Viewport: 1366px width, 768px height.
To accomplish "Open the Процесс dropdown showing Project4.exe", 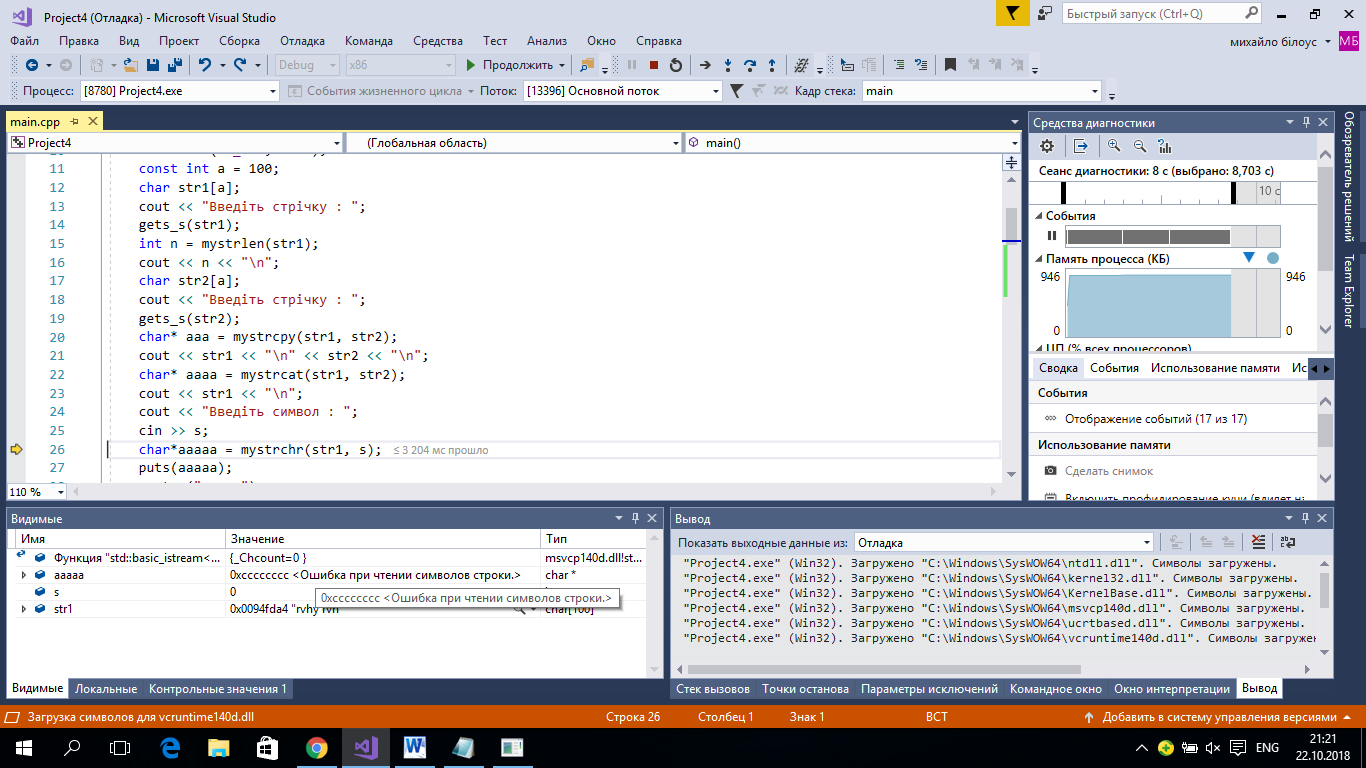I will (x=273, y=91).
